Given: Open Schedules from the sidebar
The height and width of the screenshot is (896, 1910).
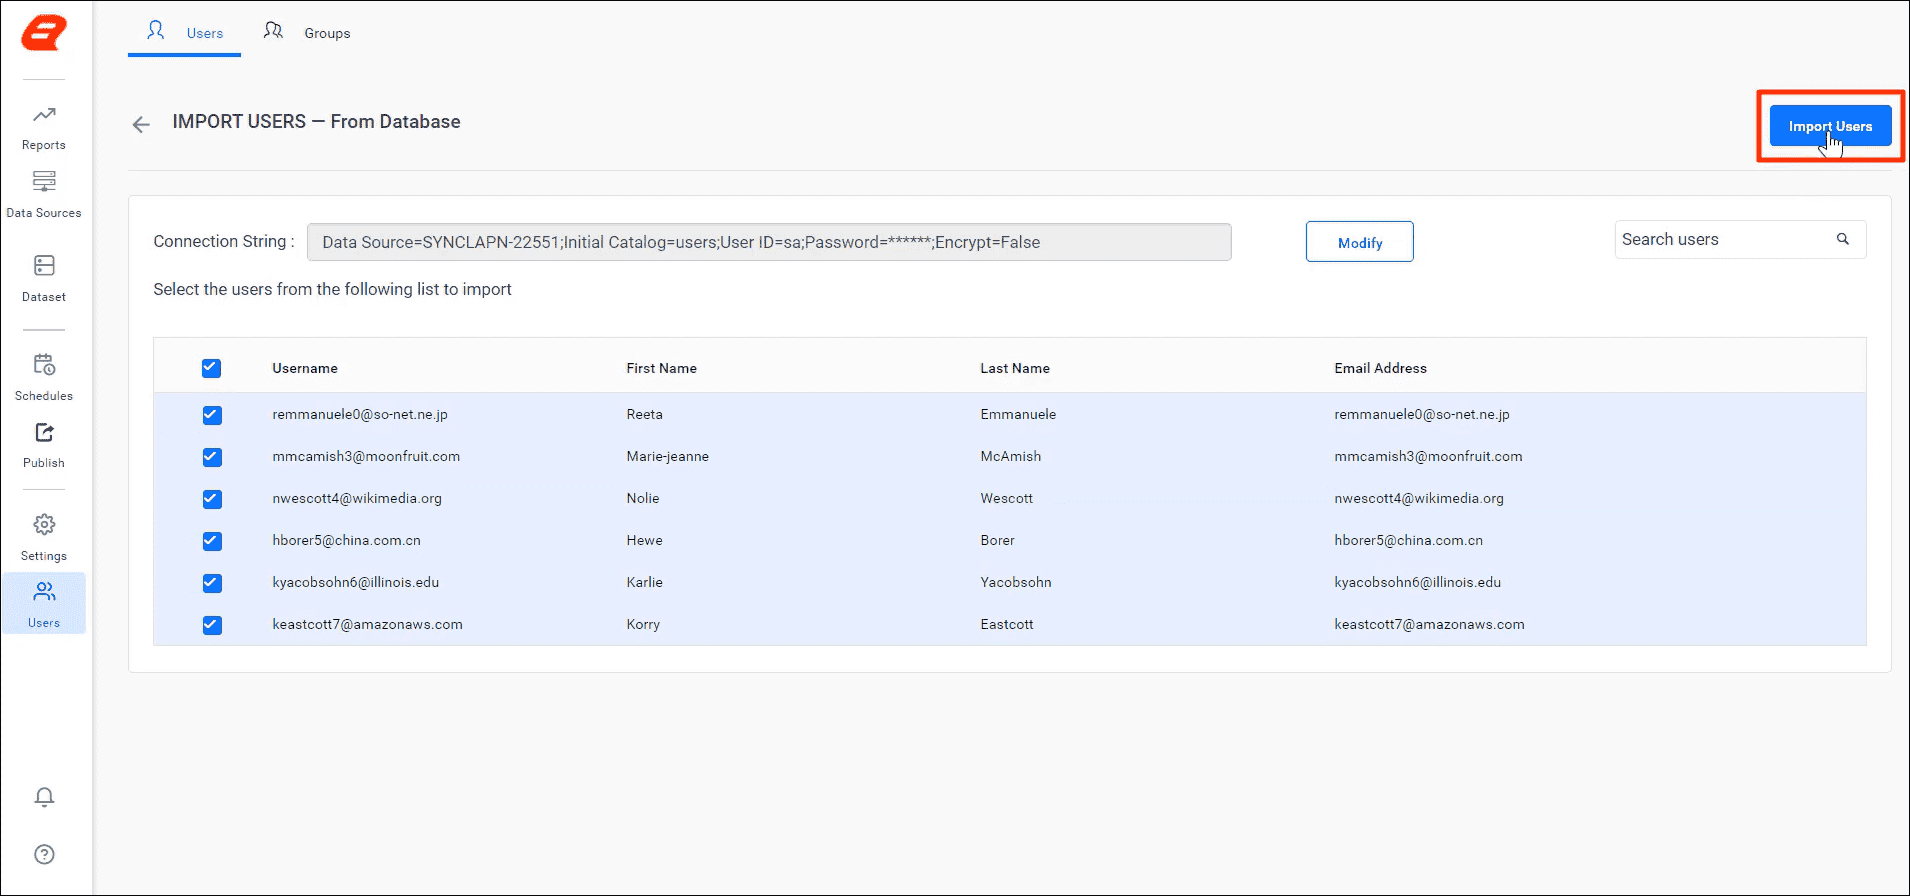Looking at the screenshot, I should click(x=44, y=377).
